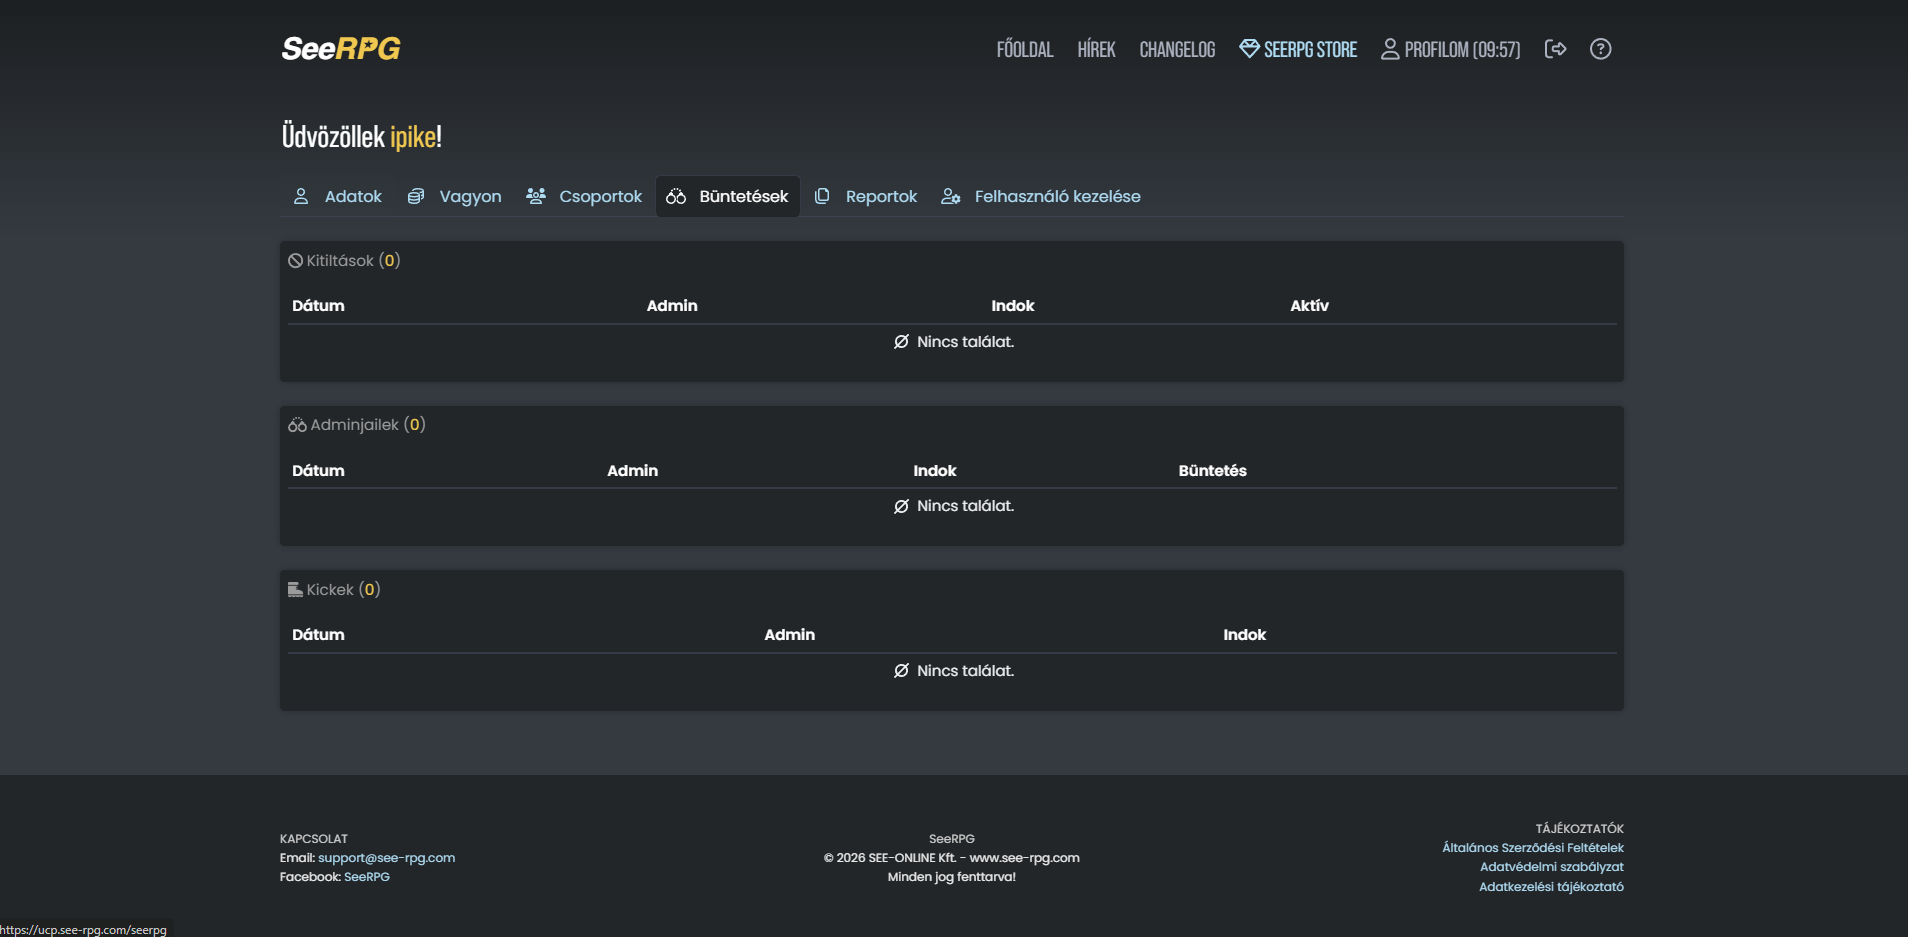Open Általános Szerződési Feltételek link
The height and width of the screenshot is (937, 1908).
[x=1533, y=848]
